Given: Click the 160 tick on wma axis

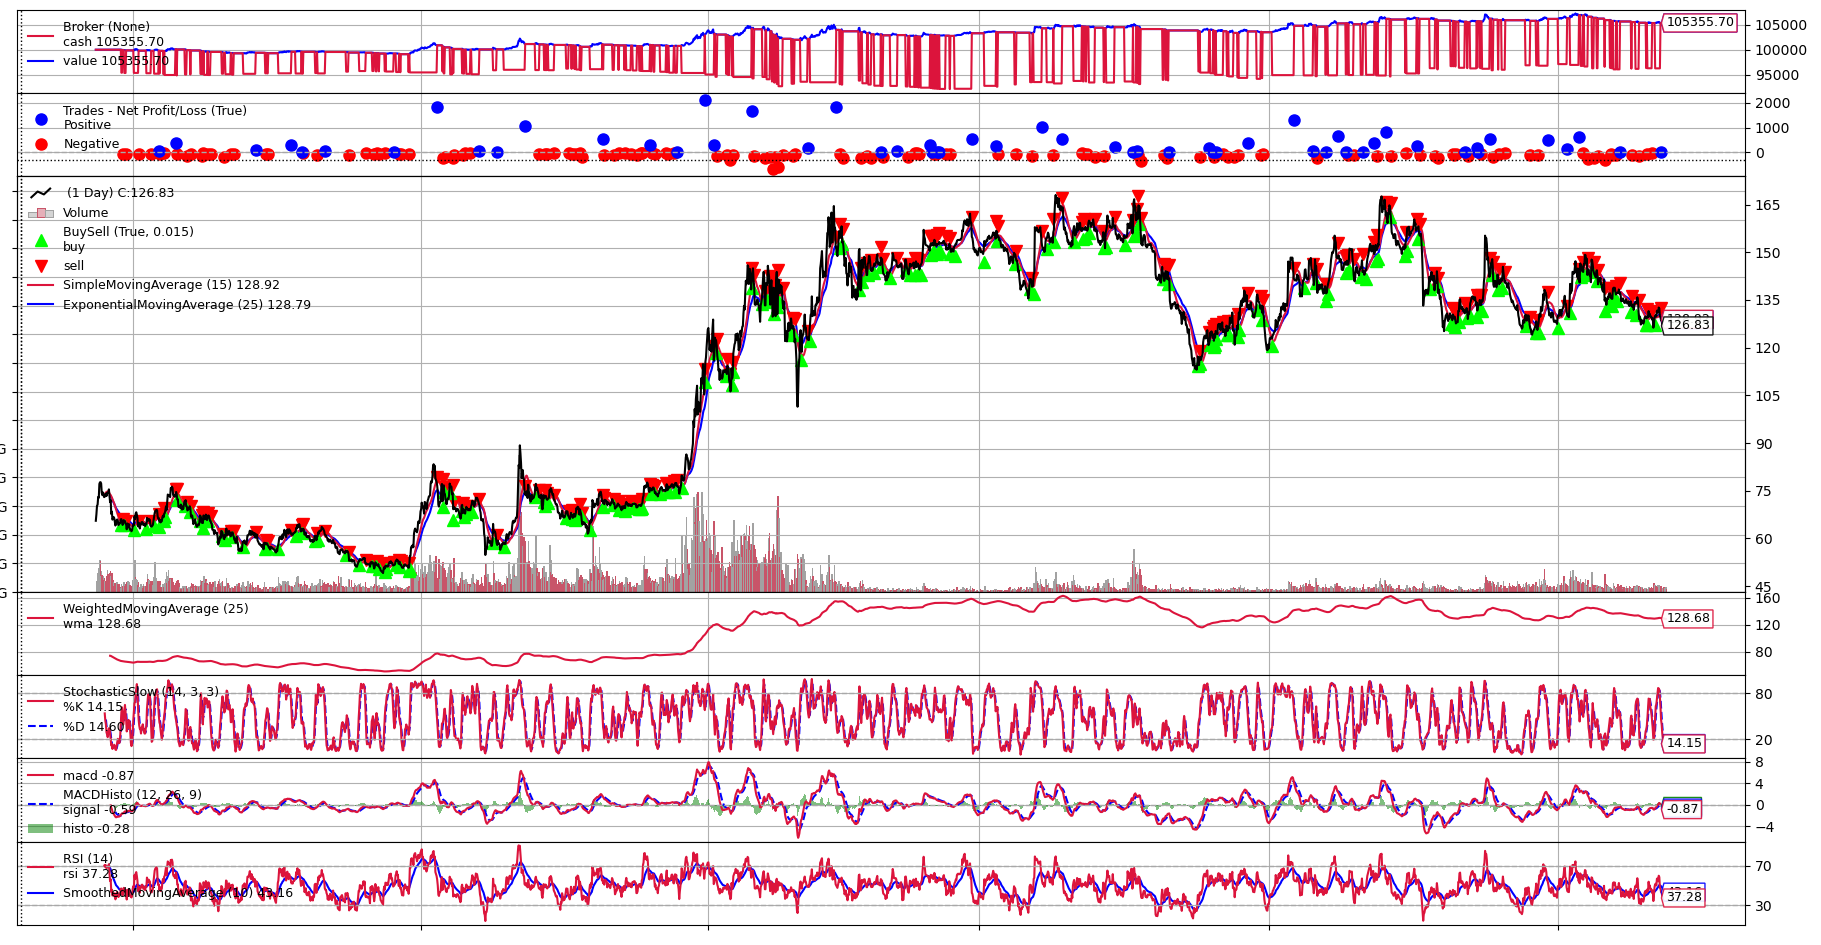Looking at the screenshot, I should pyautogui.click(x=1768, y=598).
